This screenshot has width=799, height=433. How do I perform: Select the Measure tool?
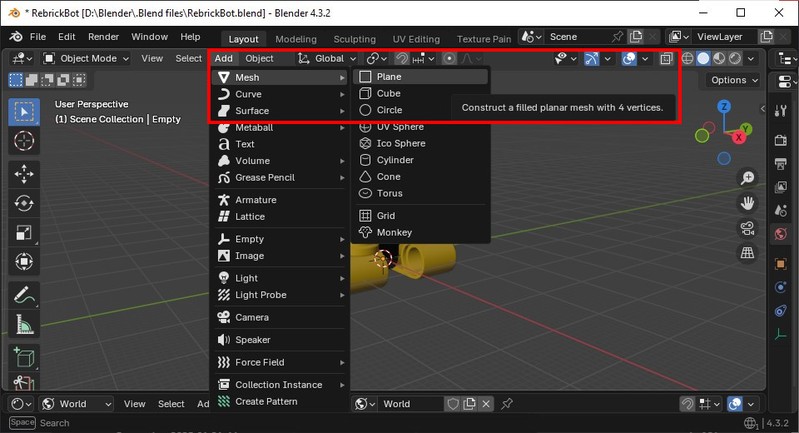[24, 325]
